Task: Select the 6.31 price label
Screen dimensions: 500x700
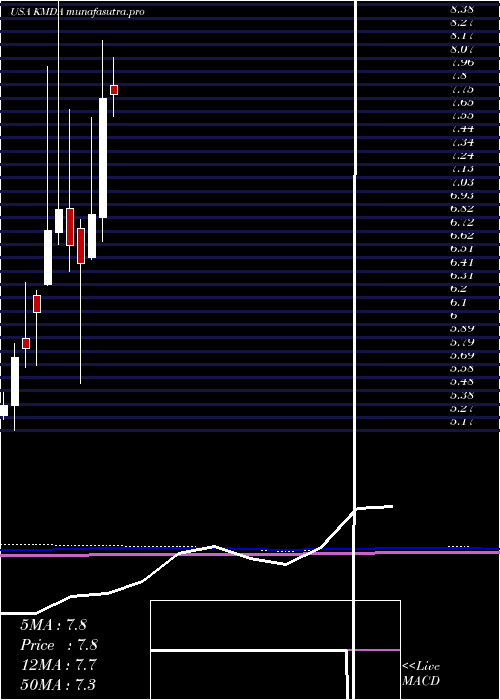Action: coord(462,275)
